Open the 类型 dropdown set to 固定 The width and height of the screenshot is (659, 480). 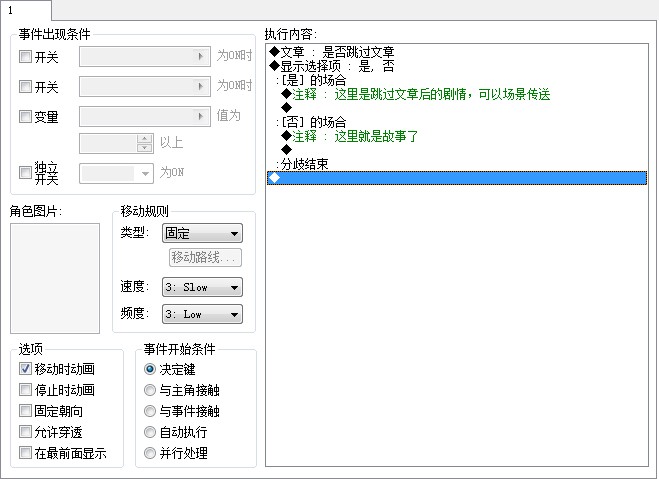tap(202, 233)
